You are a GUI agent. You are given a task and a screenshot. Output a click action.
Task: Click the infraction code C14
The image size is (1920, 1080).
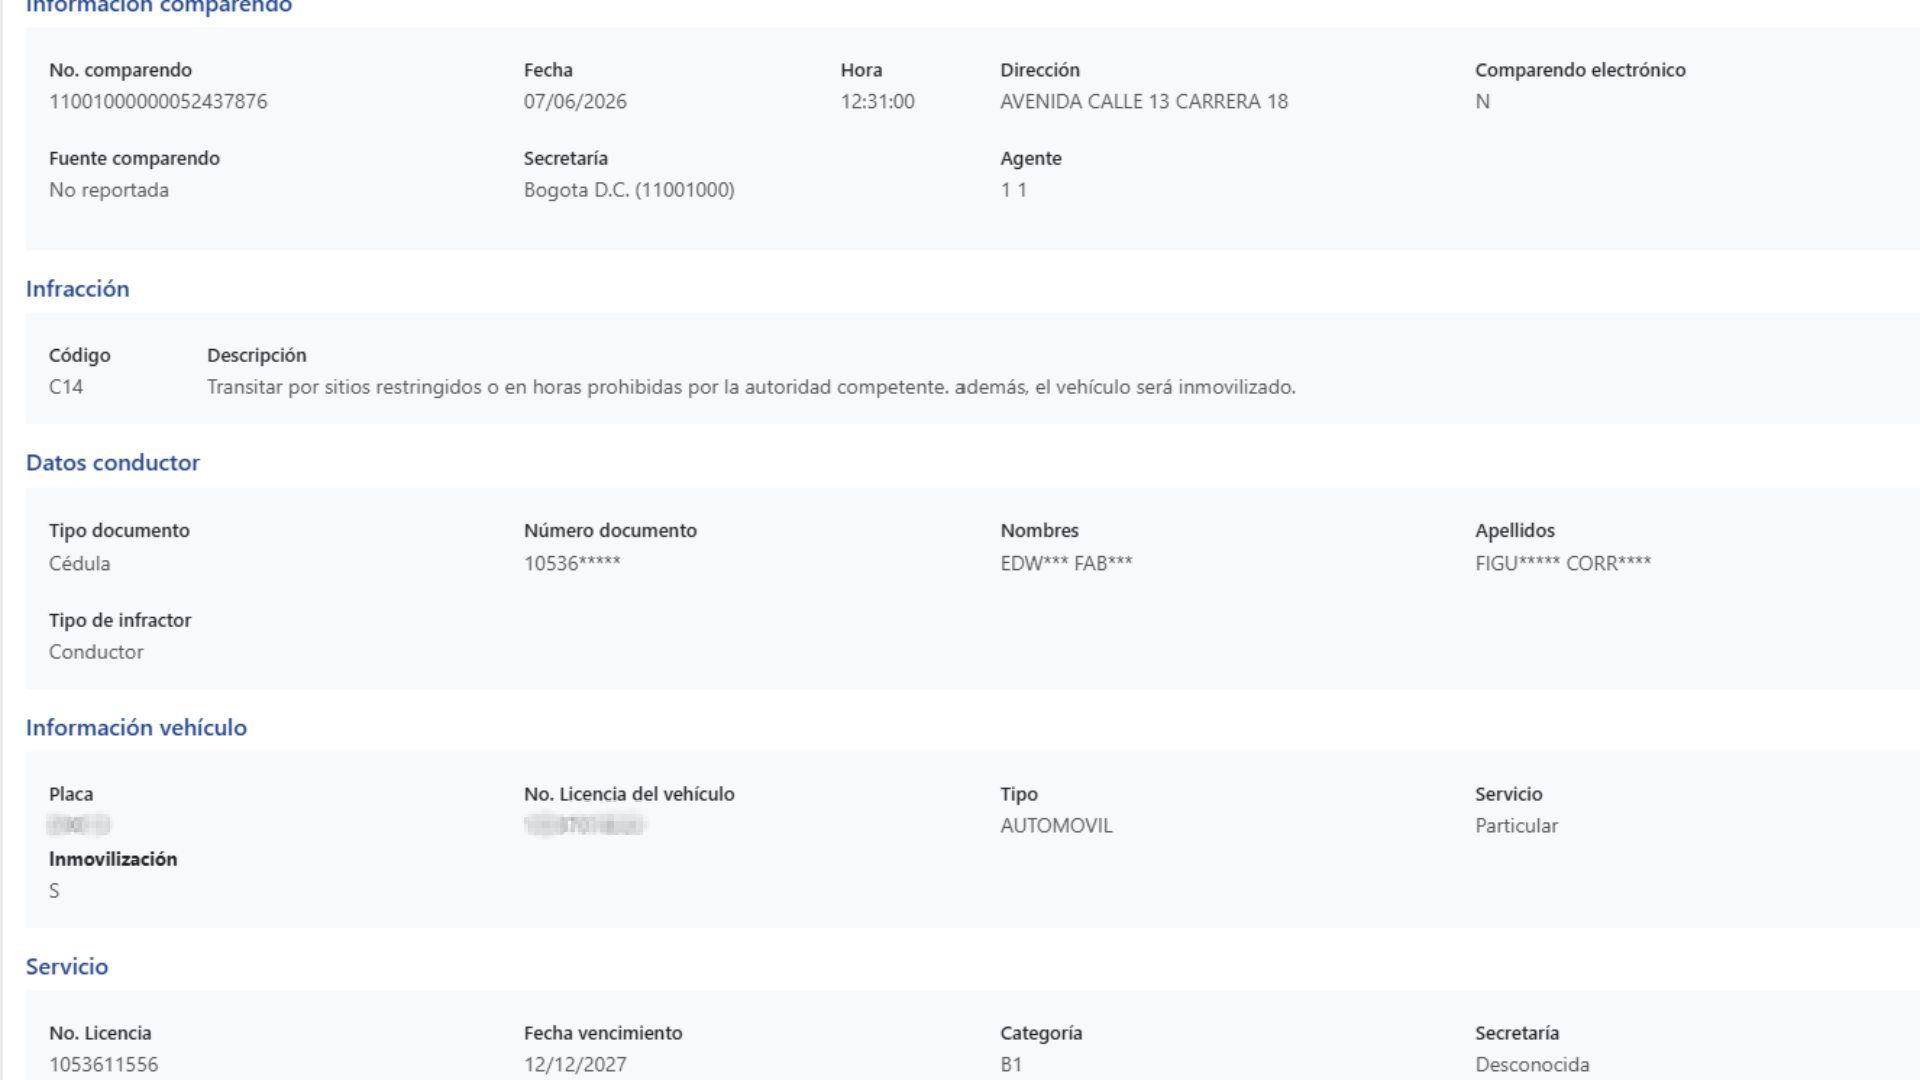[x=66, y=387]
